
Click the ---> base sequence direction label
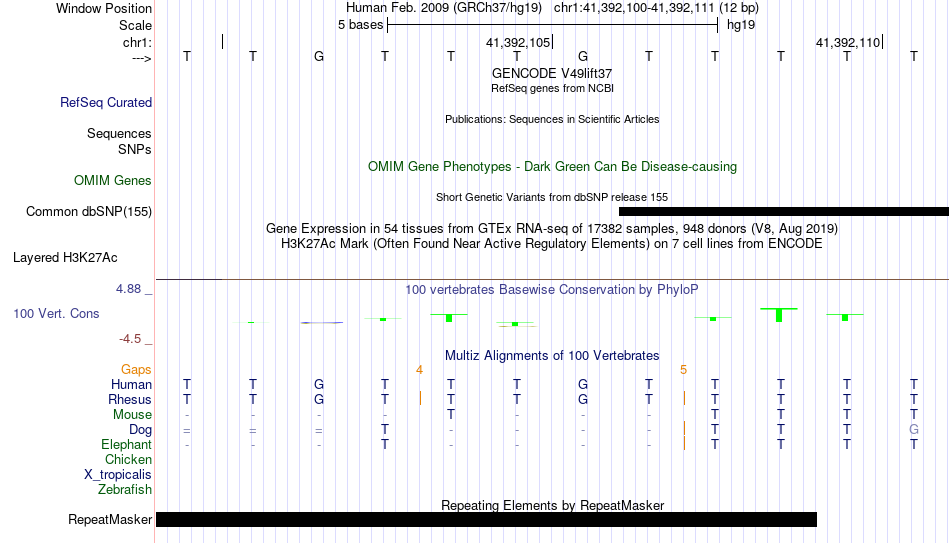142,58
